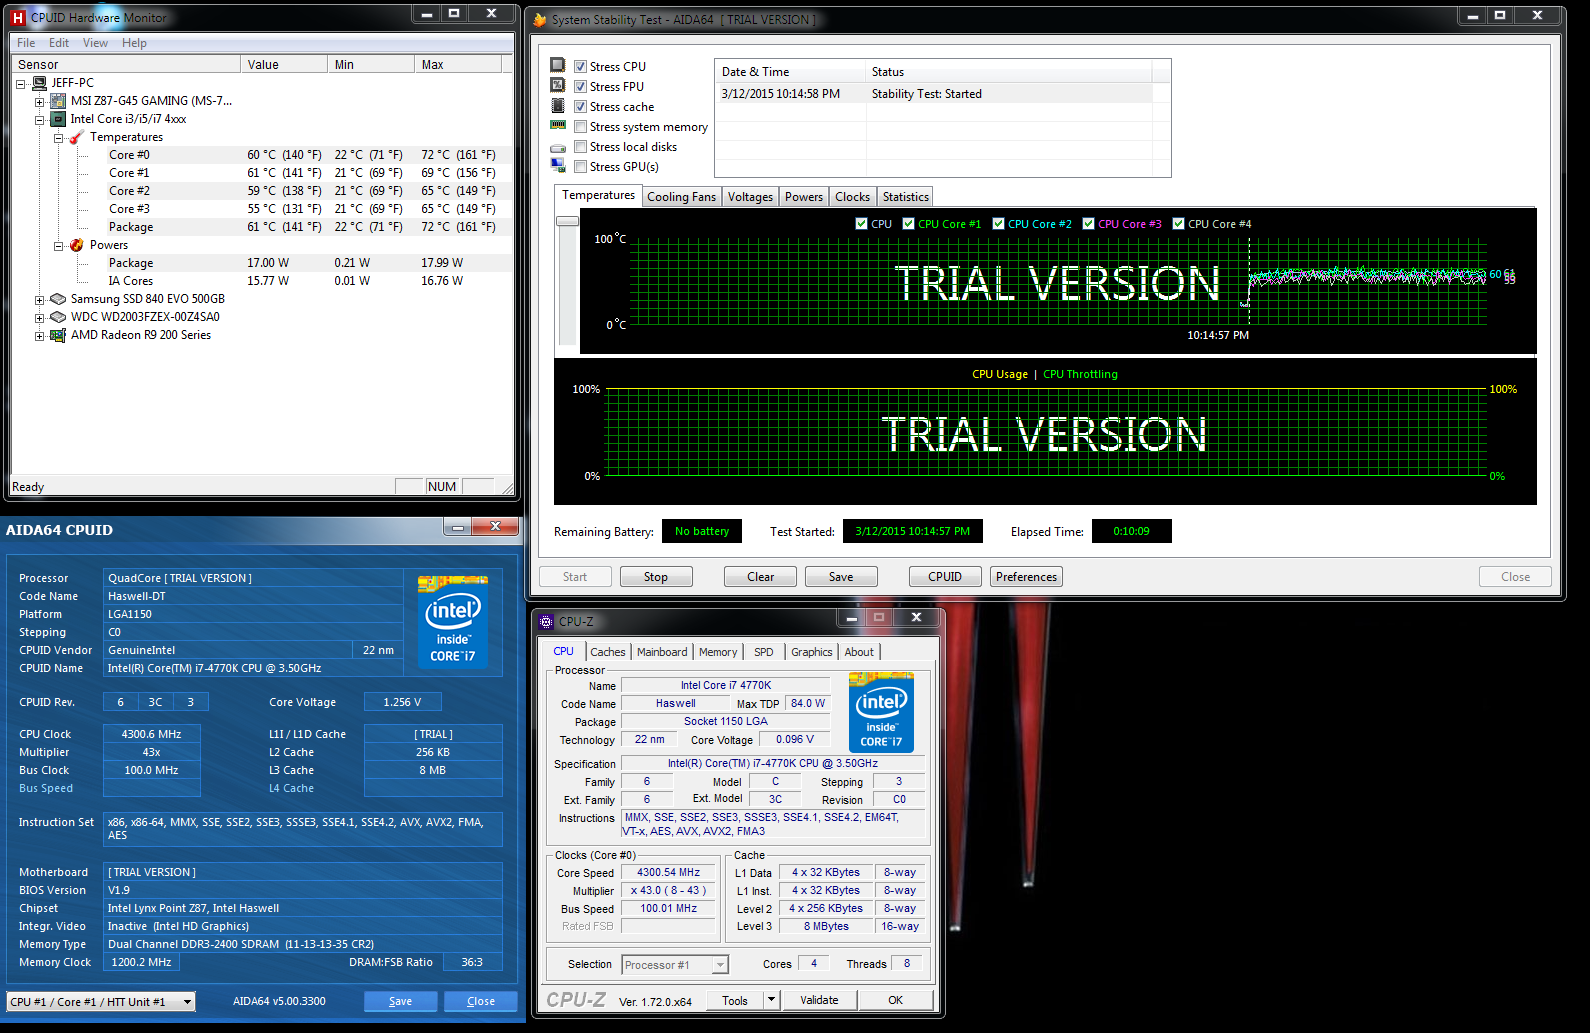The width and height of the screenshot is (1590, 1033).
Task: Switch to the Statistics tab
Action: coord(905,197)
